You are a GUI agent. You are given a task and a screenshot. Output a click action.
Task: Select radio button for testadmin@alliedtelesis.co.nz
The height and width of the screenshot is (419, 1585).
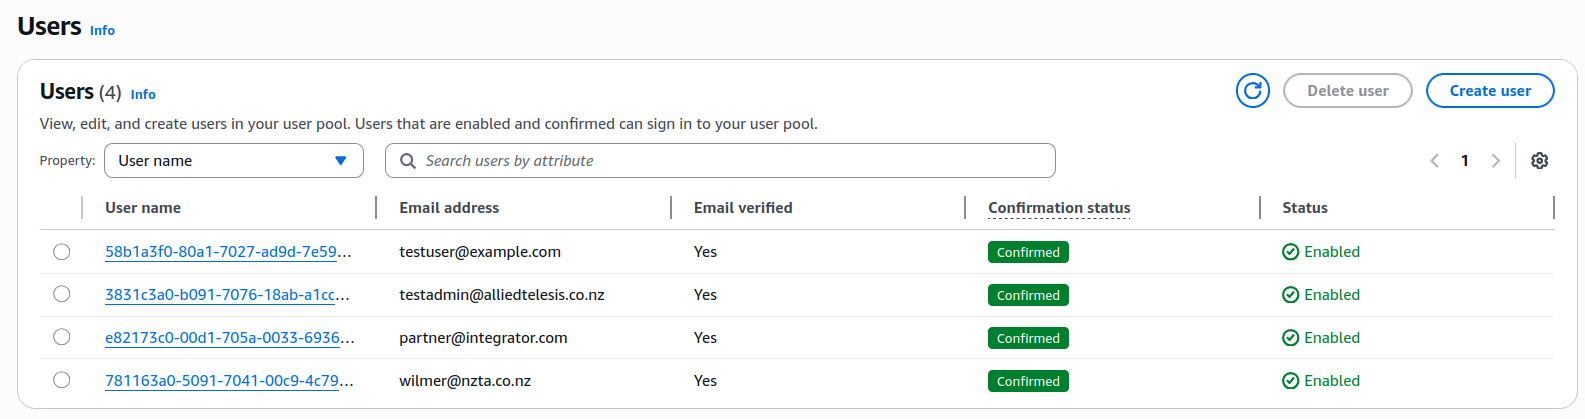[62, 295]
